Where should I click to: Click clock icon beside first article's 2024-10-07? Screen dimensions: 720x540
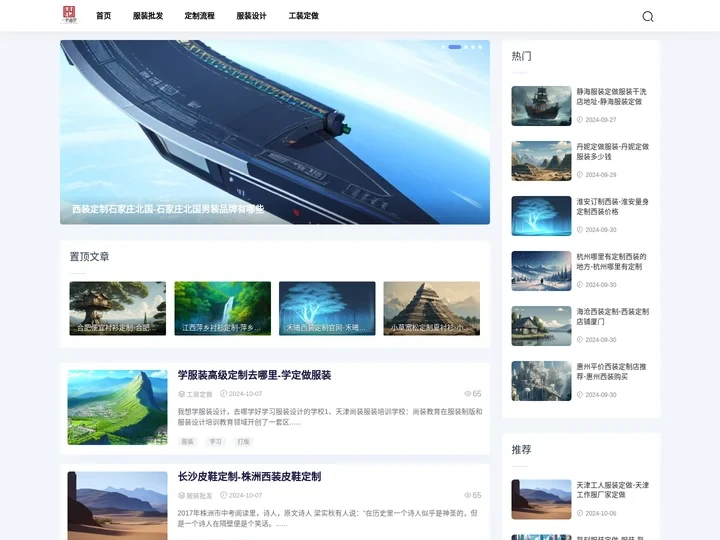[224, 394]
